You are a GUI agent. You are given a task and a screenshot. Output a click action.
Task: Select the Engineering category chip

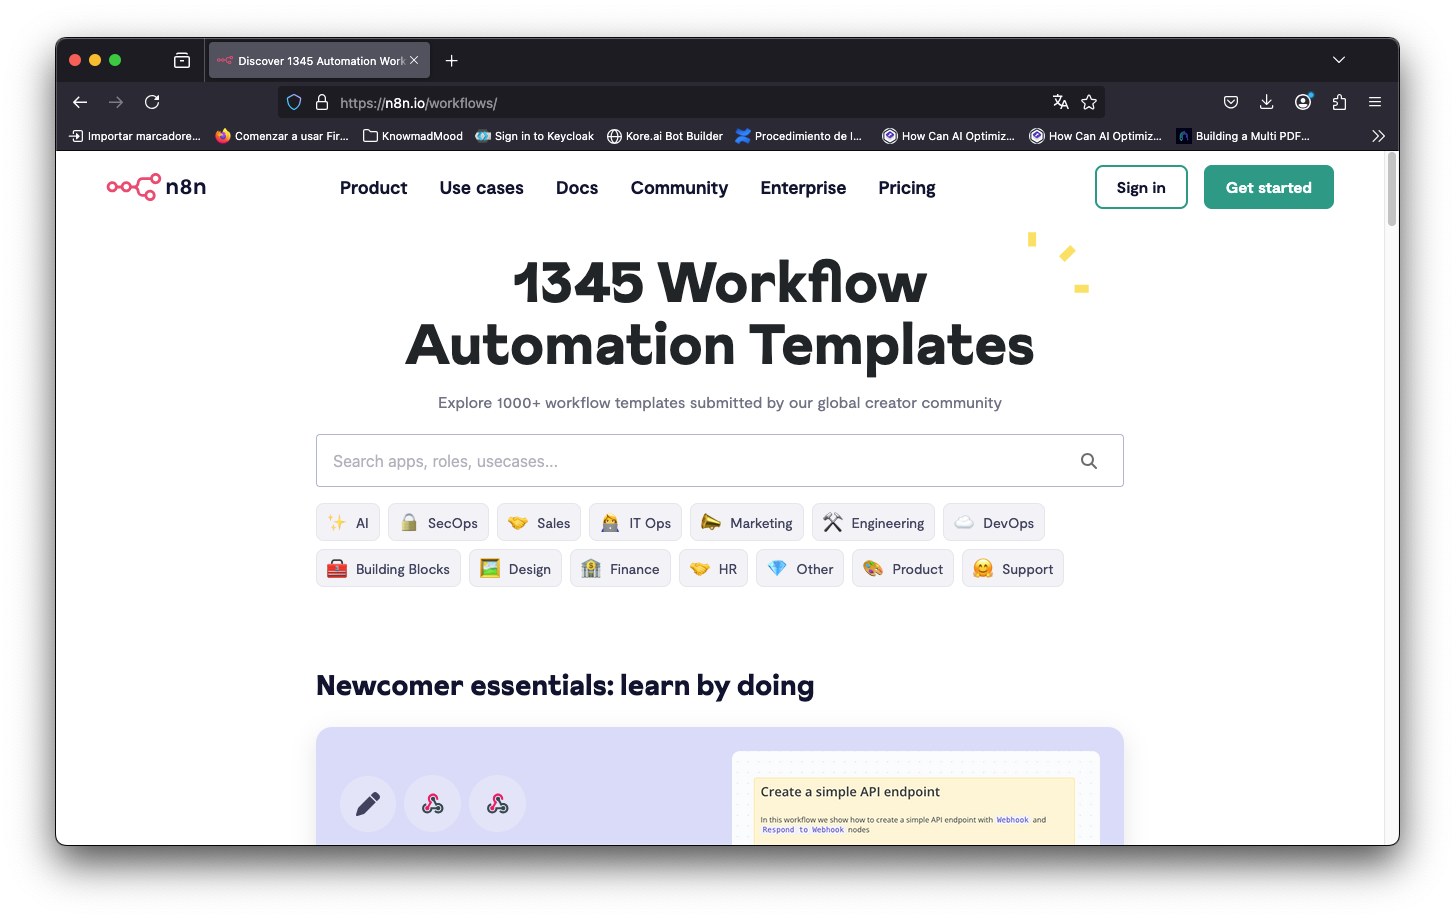873,522
